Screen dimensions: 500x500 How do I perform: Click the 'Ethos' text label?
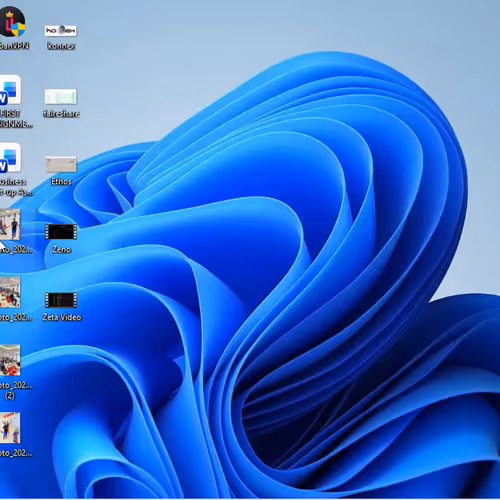click(61, 181)
